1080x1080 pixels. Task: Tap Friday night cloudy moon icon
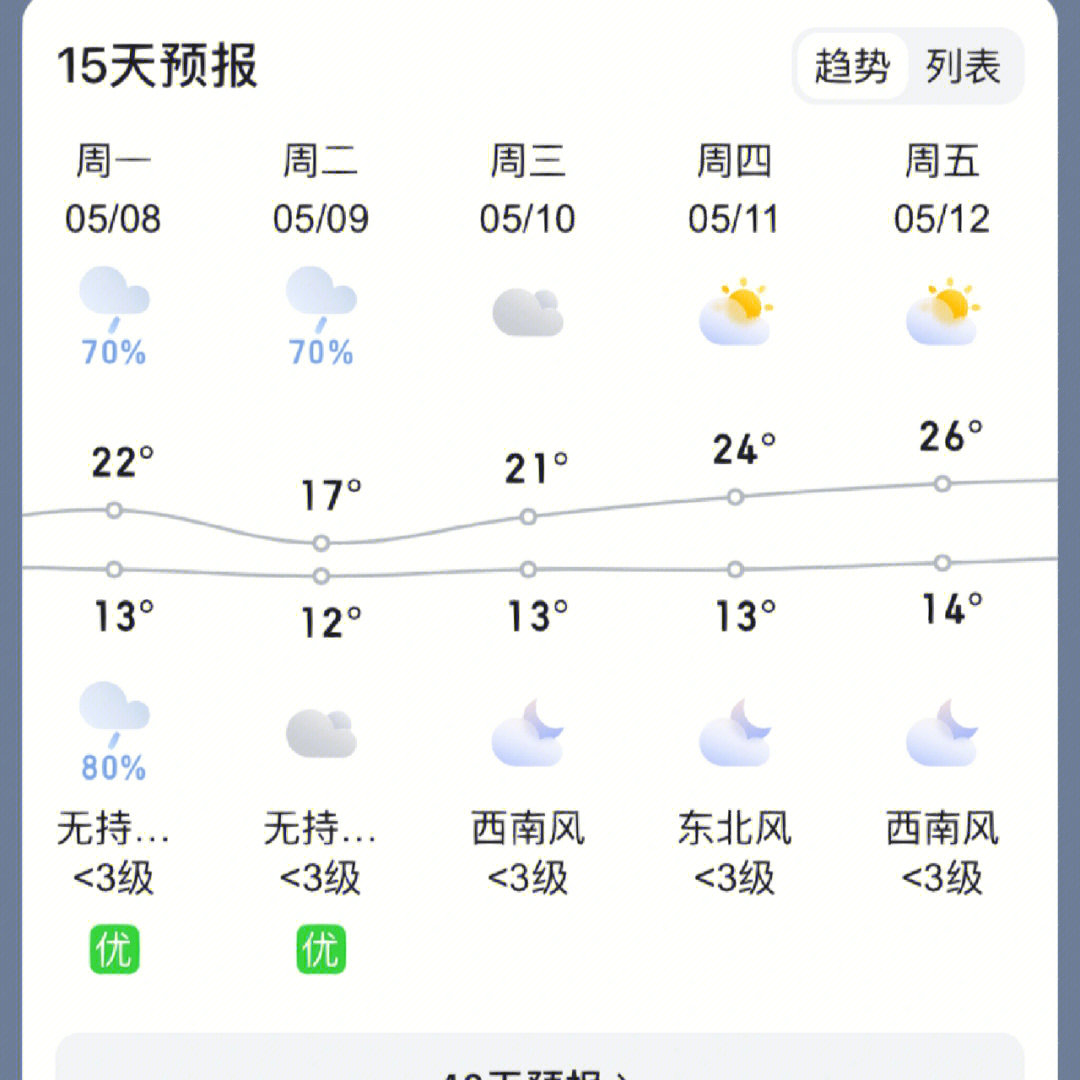[x=942, y=732]
